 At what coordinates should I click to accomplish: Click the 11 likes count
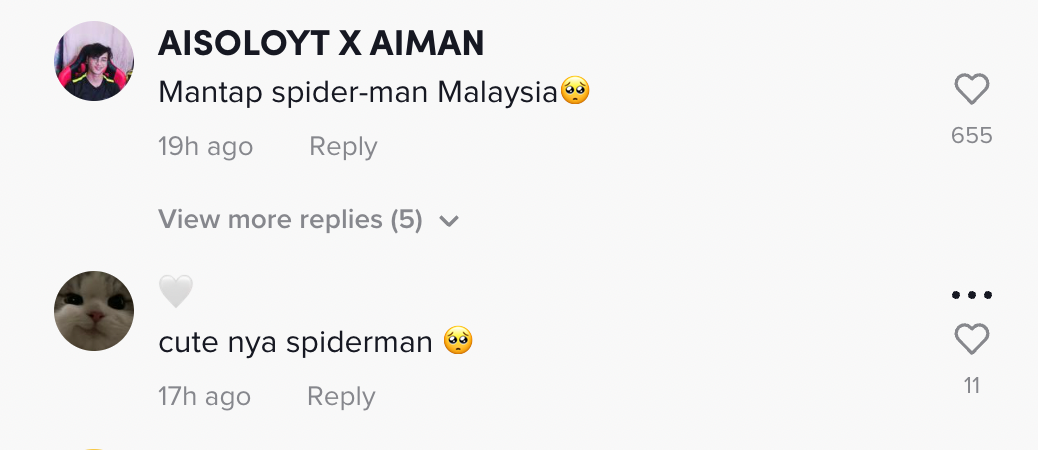click(x=971, y=386)
